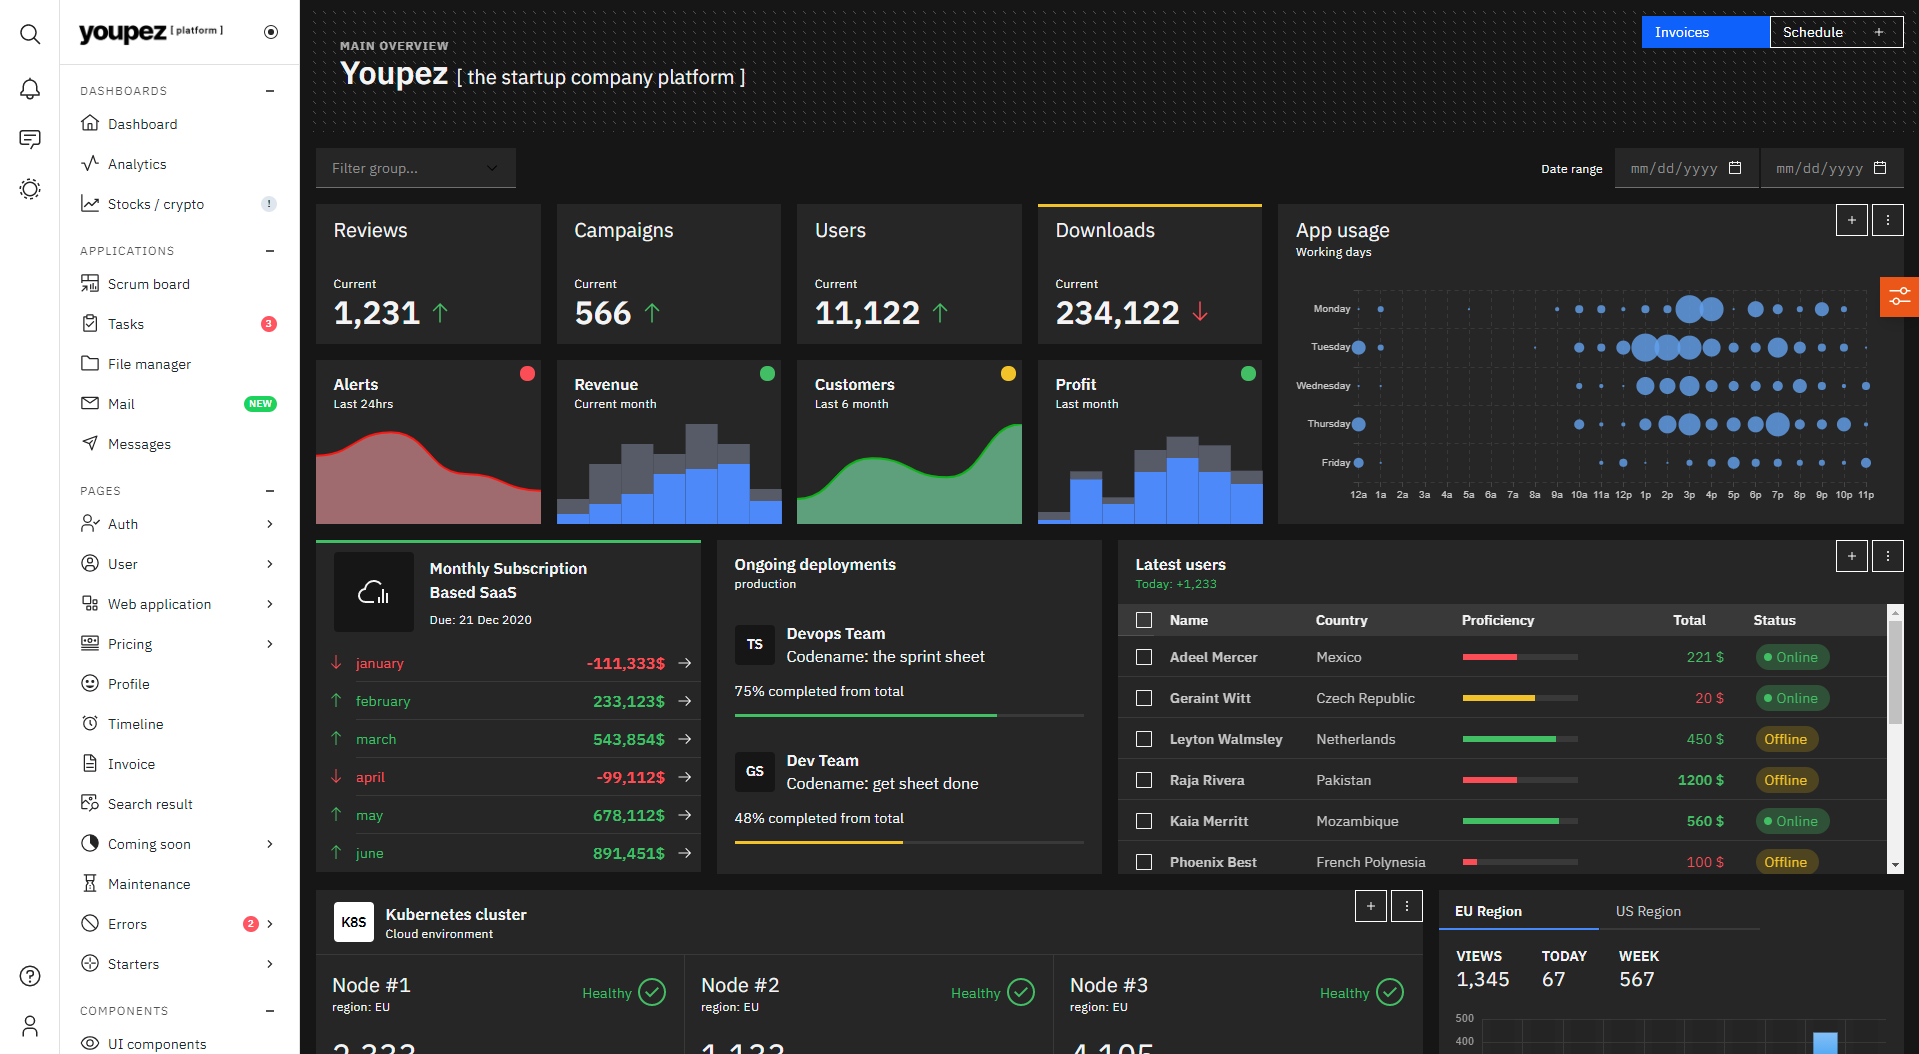
Task: Click the Scrum board sidebar icon
Action: click(90, 283)
